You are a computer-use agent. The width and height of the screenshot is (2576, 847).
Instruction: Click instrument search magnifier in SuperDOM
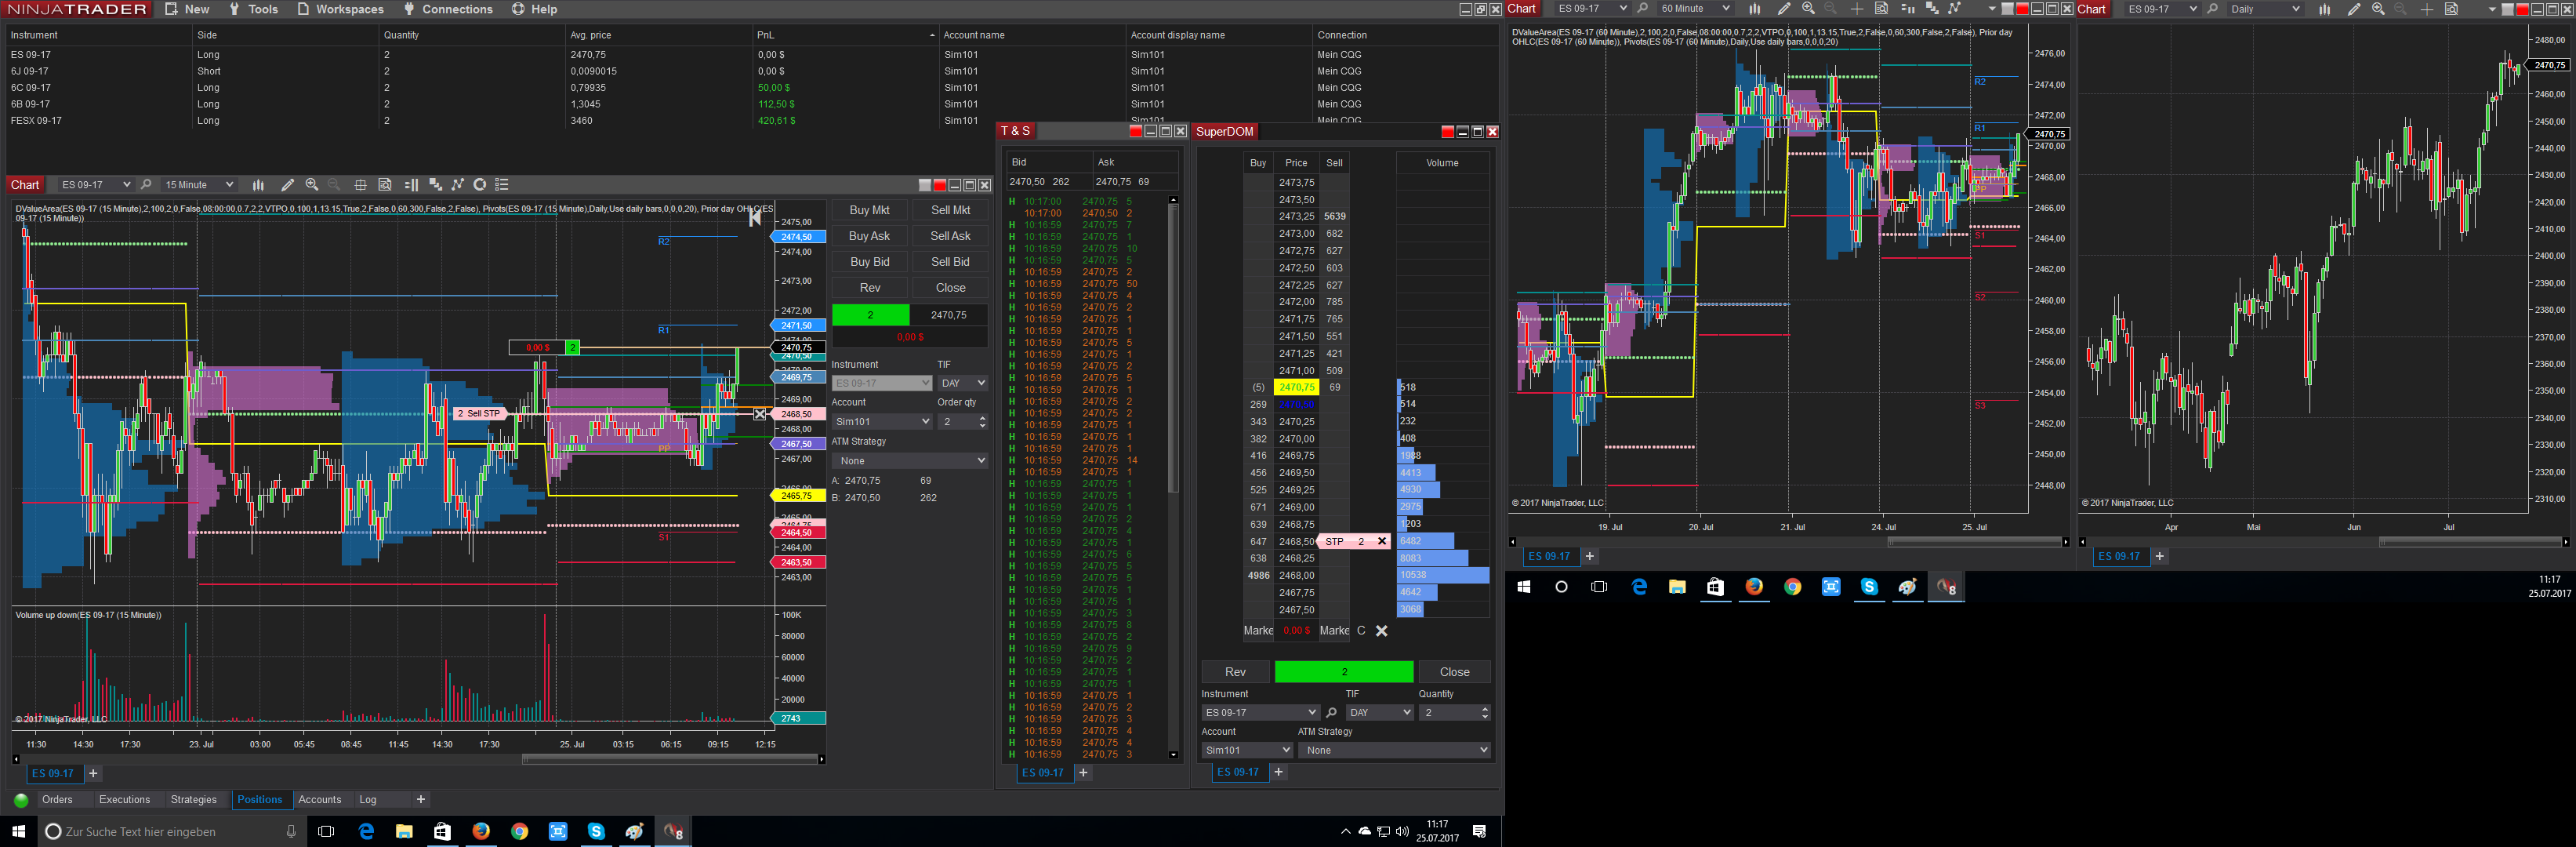tap(1331, 713)
